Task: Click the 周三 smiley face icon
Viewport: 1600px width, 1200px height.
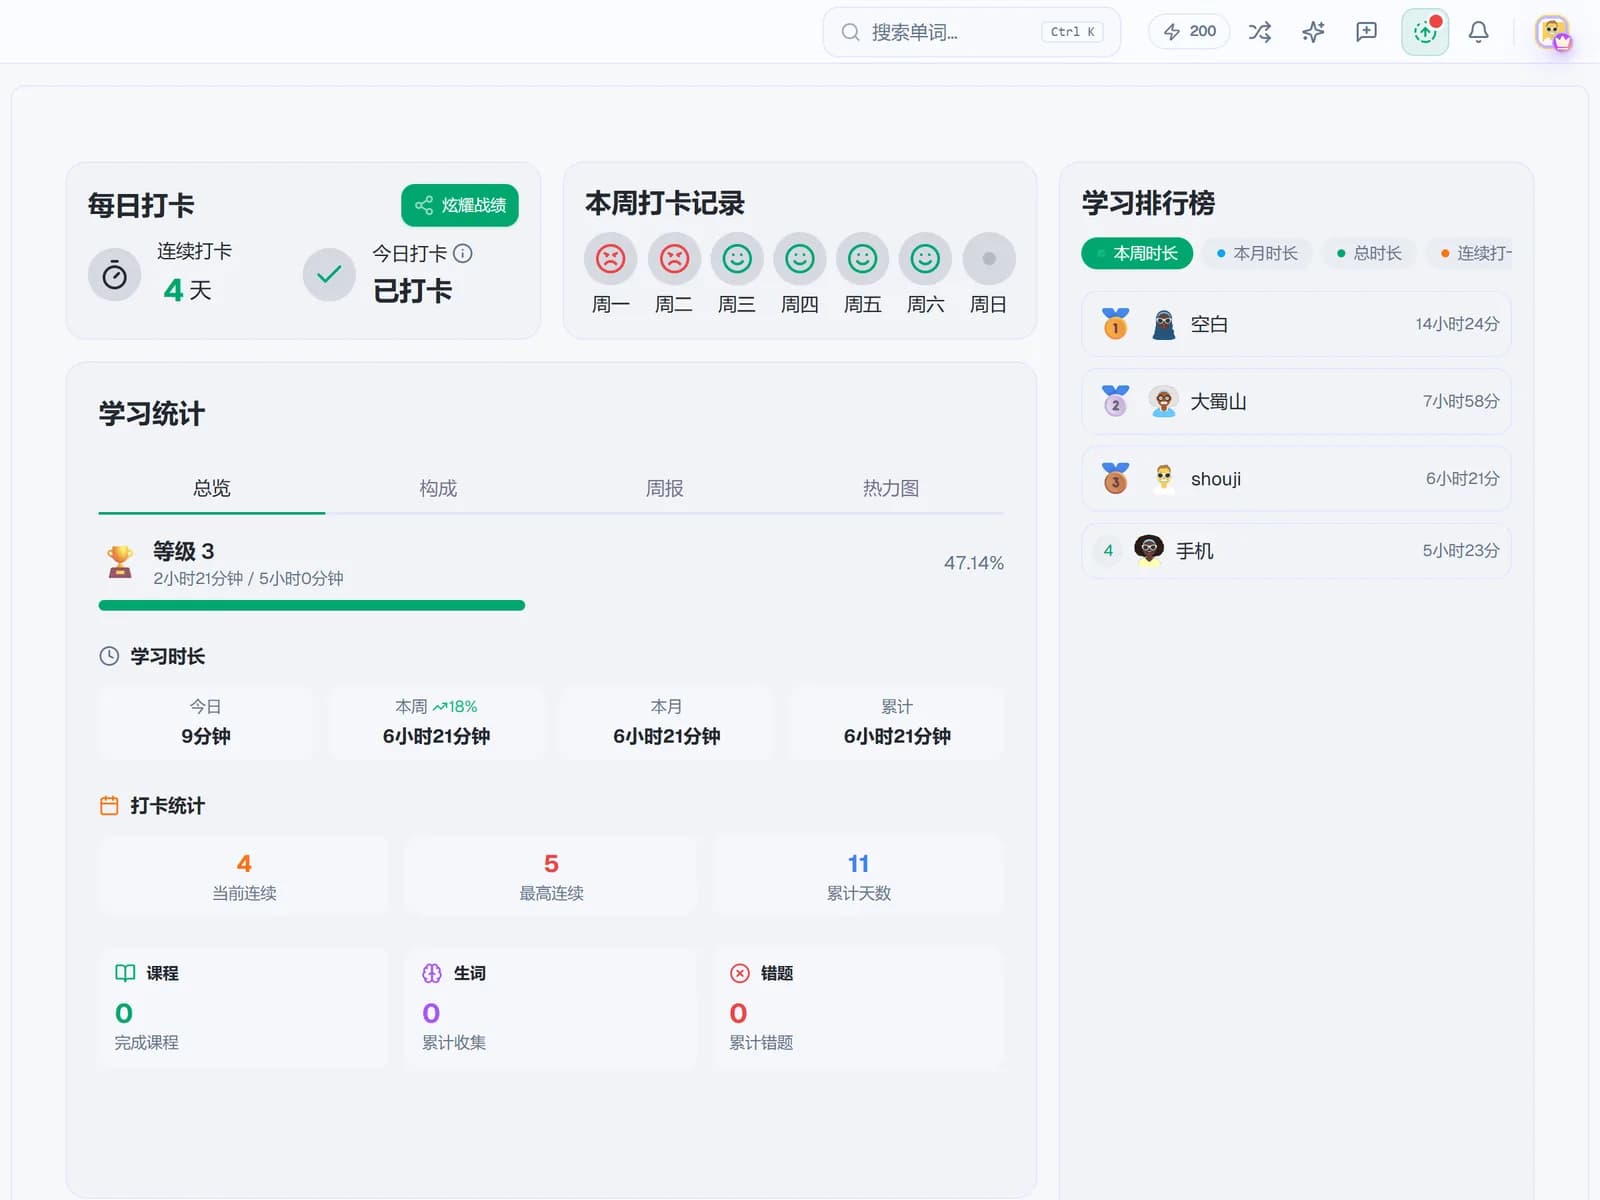Action: point(737,259)
